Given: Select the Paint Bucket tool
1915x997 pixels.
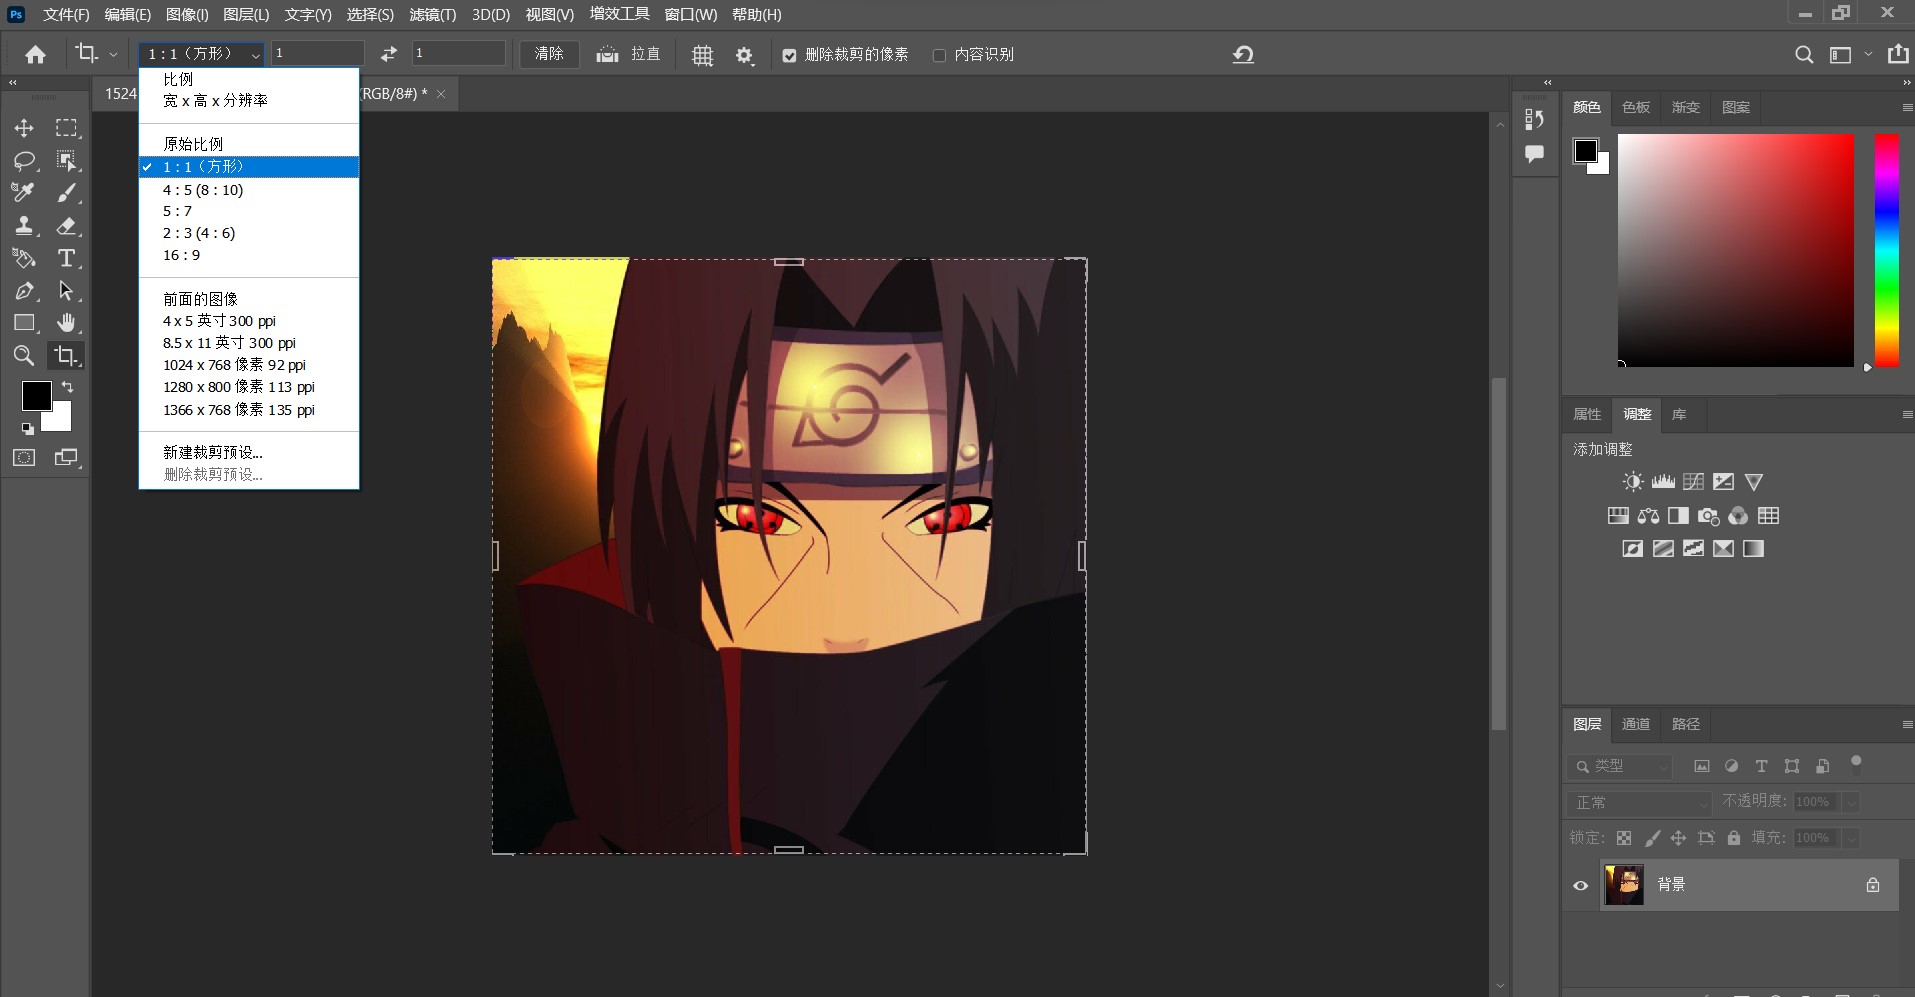Looking at the screenshot, I should [24, 258].
